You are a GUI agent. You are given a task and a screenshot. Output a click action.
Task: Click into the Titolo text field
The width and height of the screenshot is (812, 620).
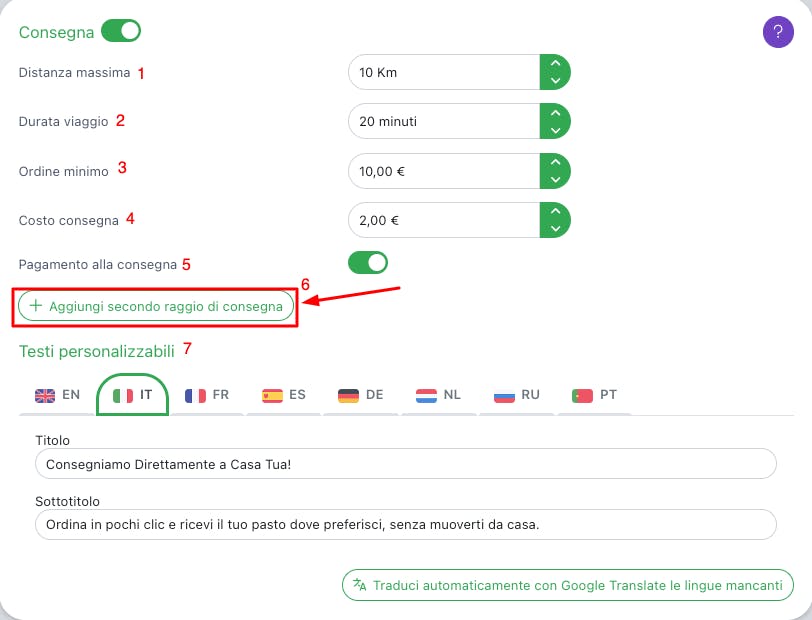405,464
